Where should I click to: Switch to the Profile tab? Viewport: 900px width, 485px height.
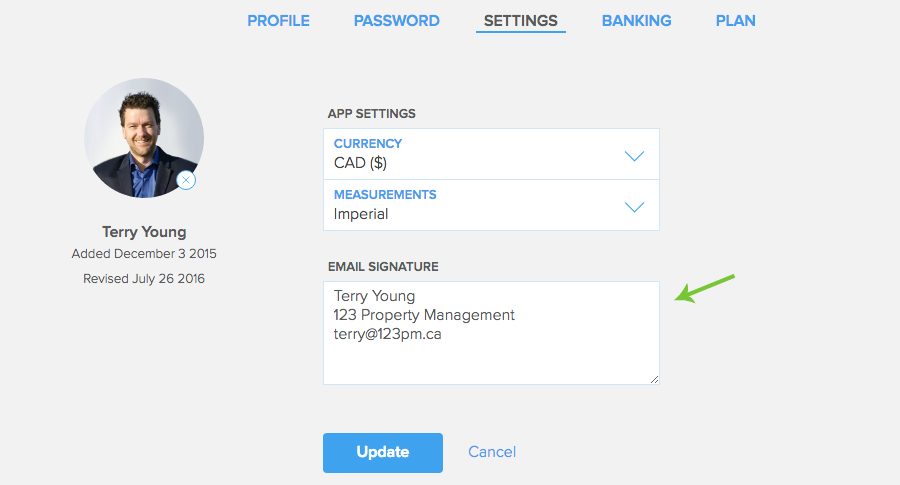(278, 21)
